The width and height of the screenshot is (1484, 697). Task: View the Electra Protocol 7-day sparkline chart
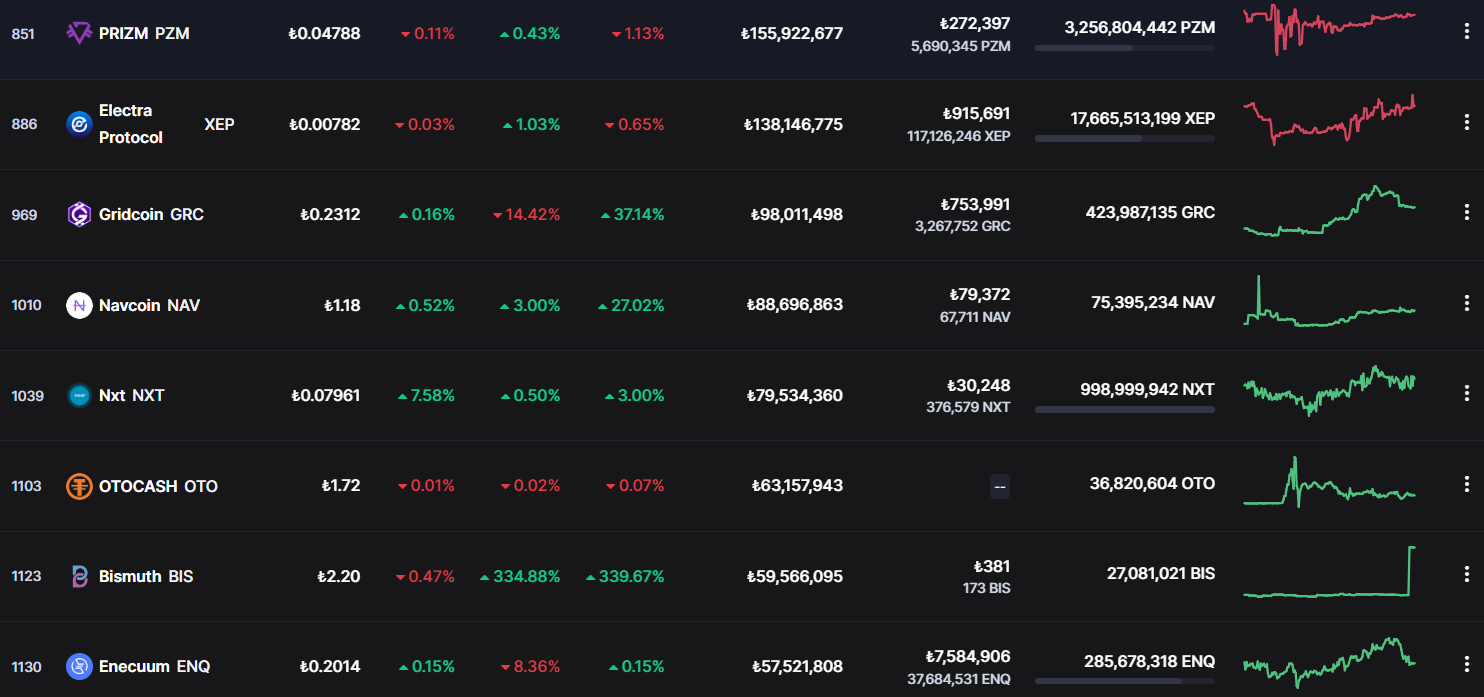click(1330, 121)
